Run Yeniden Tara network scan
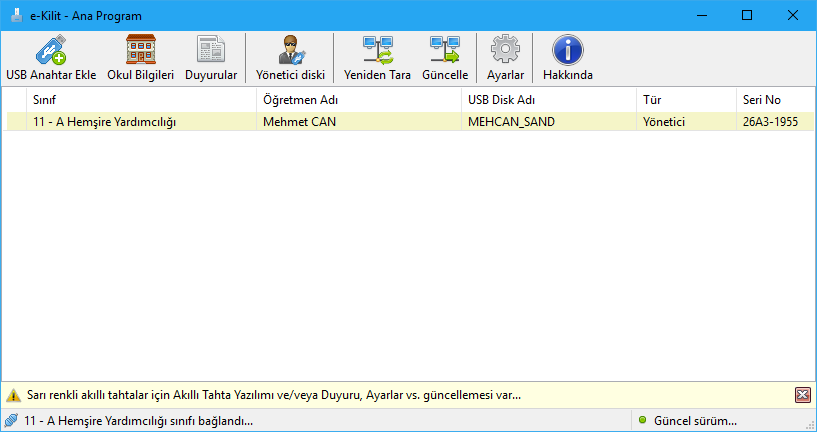This screenshot has height=432, width=817. click(x=378, y=50)
